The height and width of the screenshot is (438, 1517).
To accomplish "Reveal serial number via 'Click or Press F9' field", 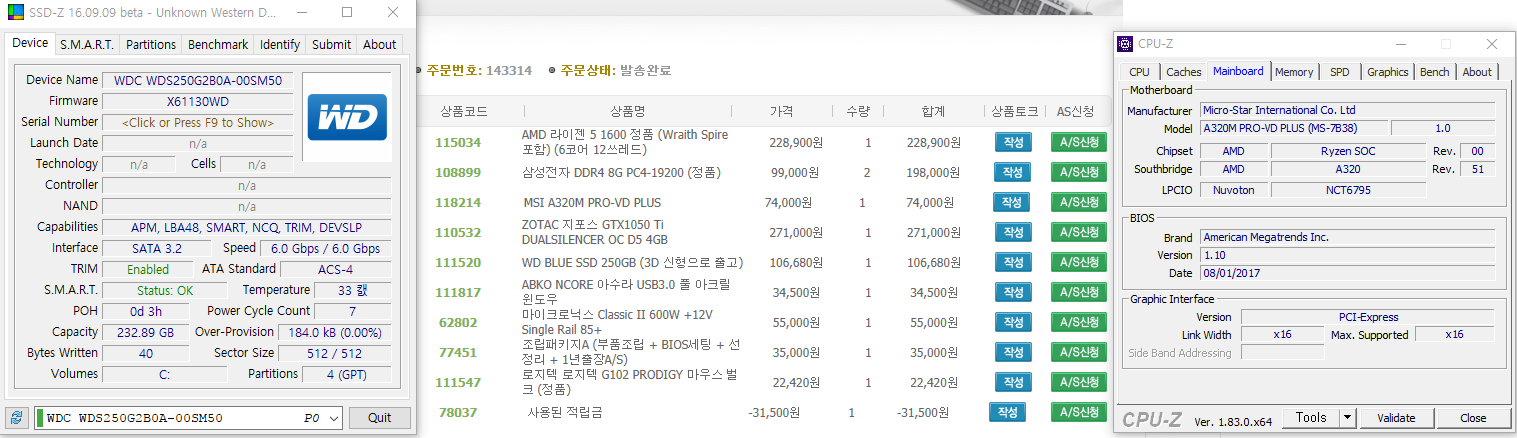I will (198, 122).
